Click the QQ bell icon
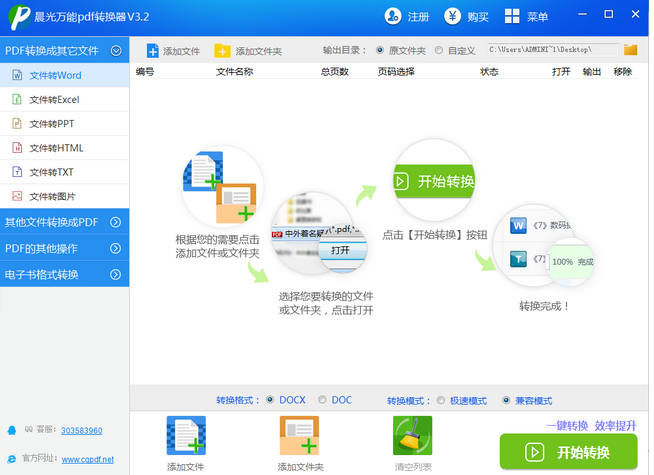654x475 pixels. 12,430
